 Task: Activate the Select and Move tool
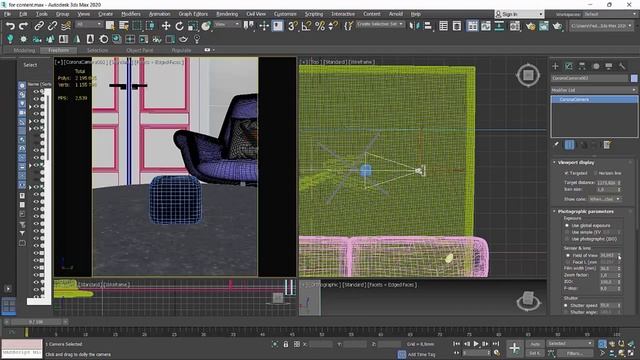(166, 26)
